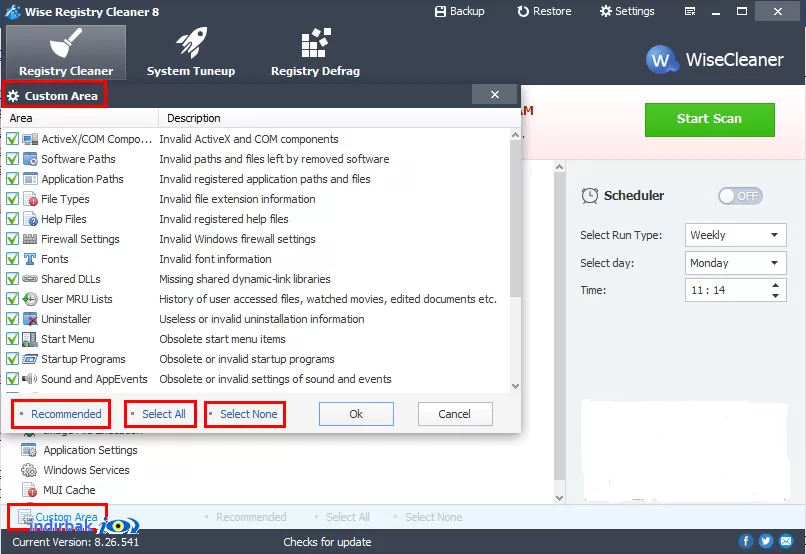Screen dimensions: 806x554
Task: Confirm with the Ok button
Action: coord(356,414)
